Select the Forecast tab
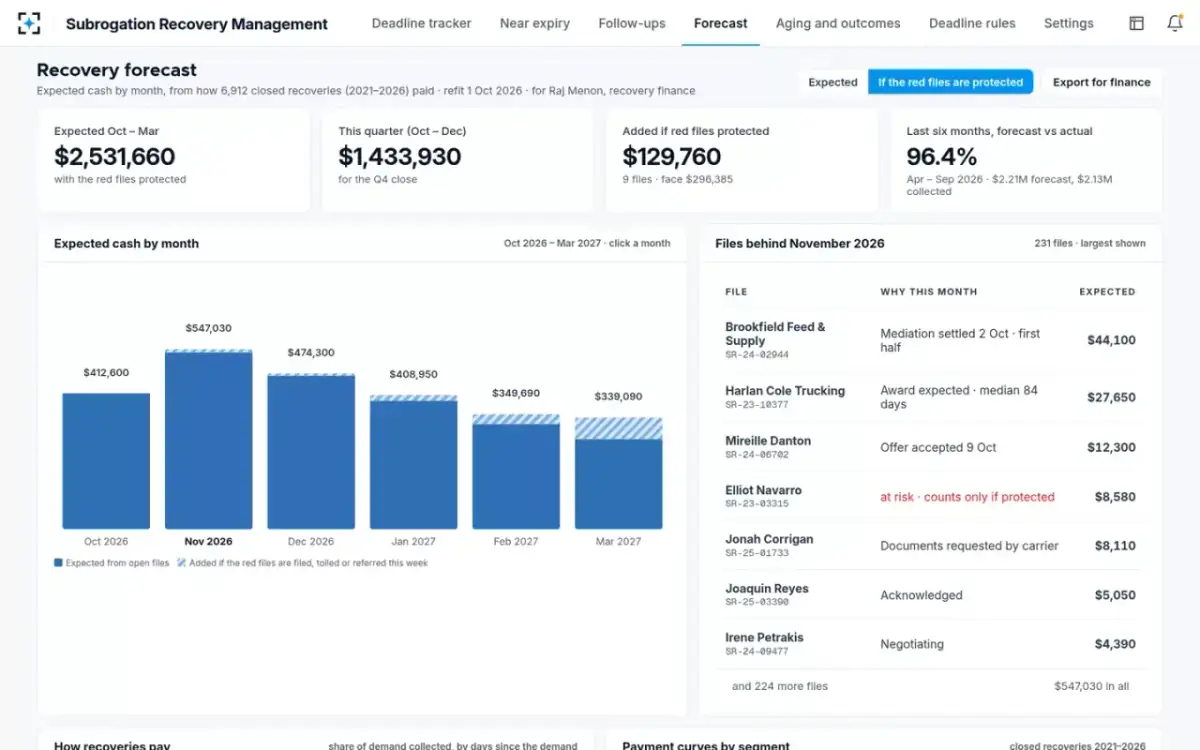The image size is (1200, 750). tap(720, 23)
